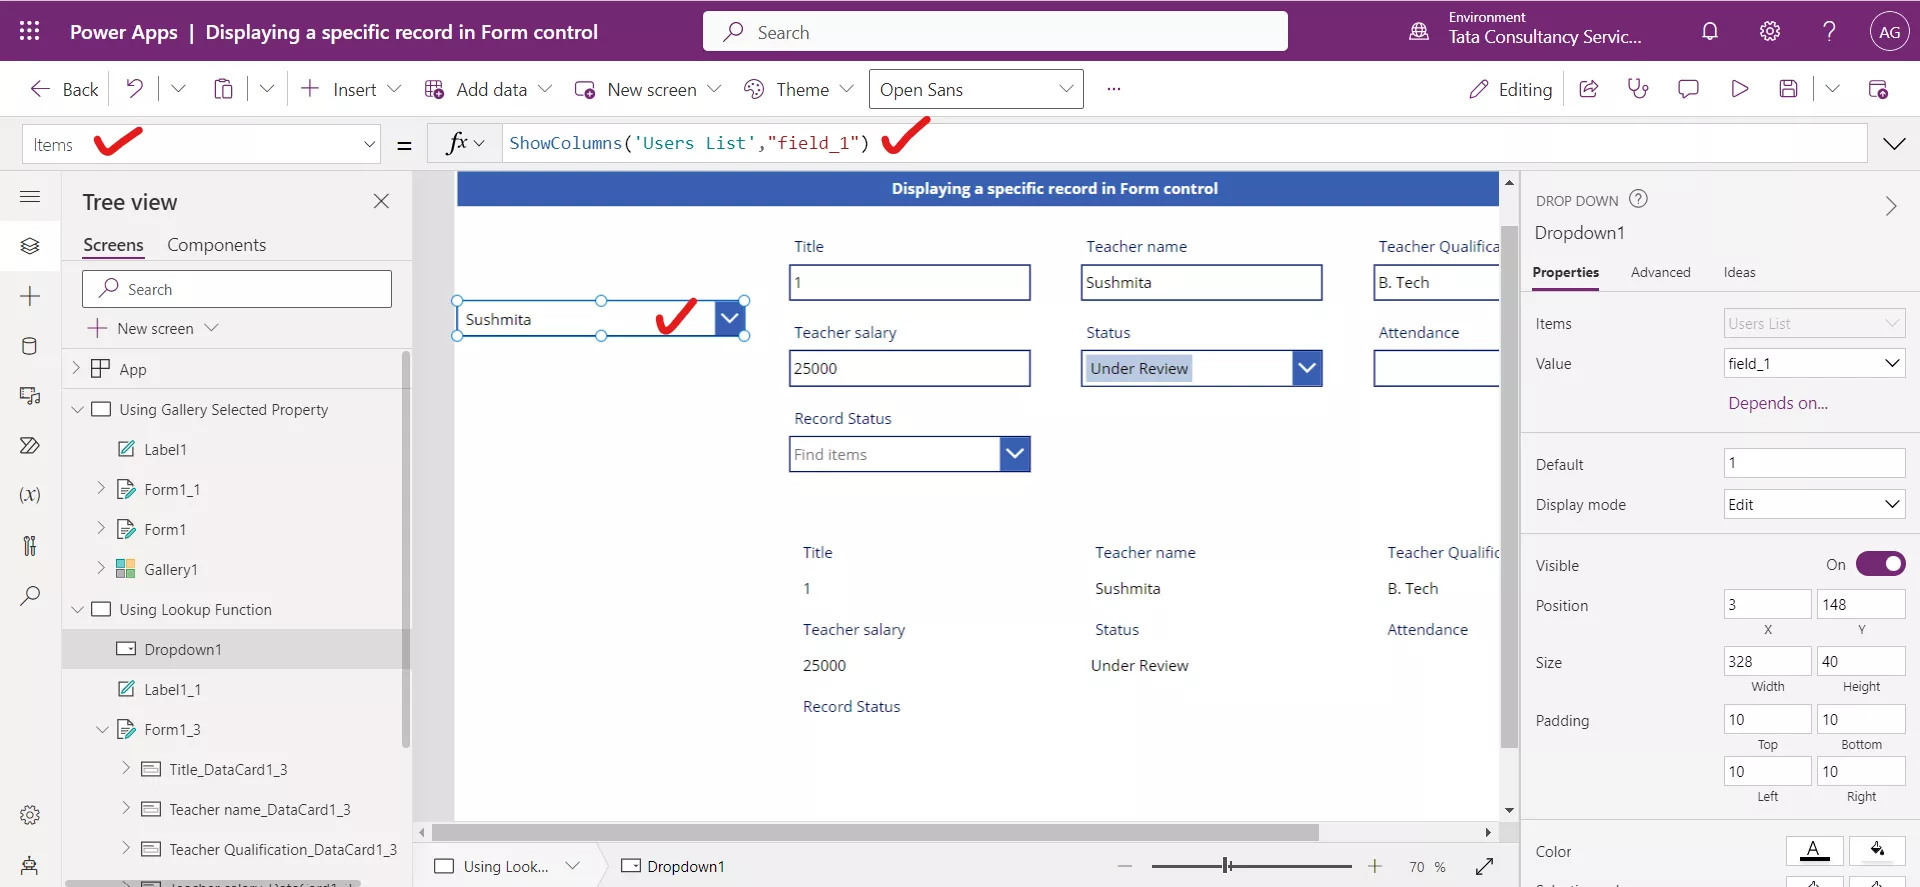Open the Help question mark icon
Viewport: 1920px width, 887px height.
pyautogui.click(x=1829, y=31)
